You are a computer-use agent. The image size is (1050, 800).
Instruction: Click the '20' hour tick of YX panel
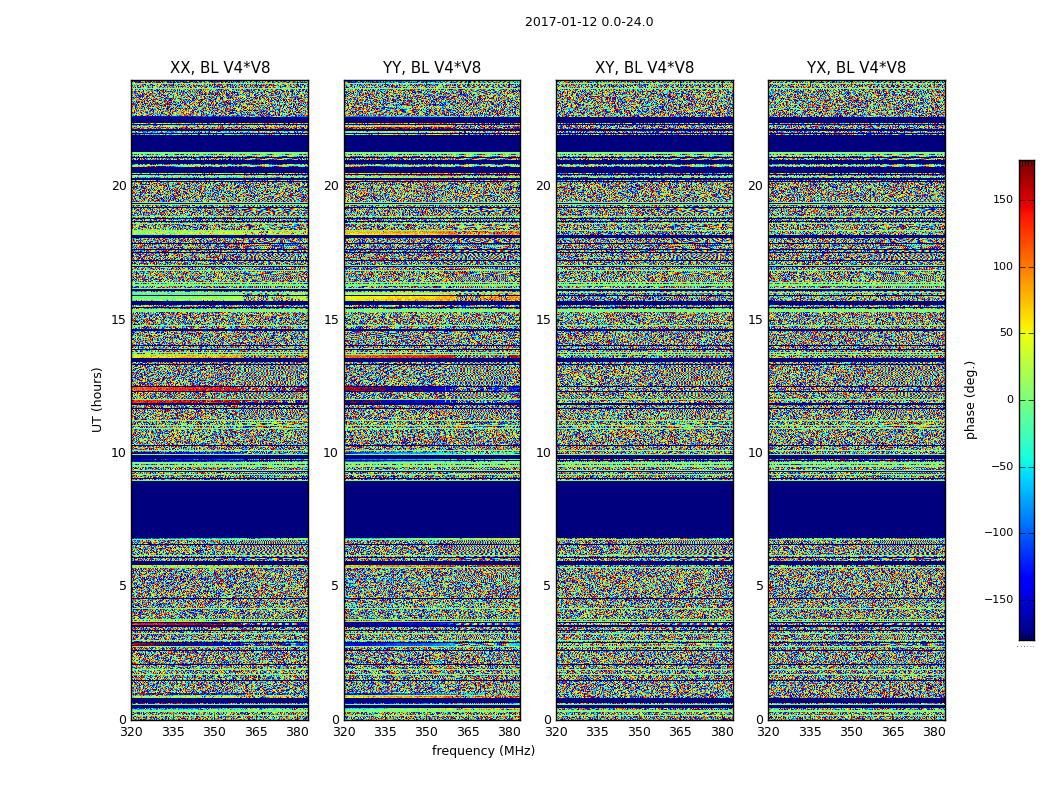[756, 186]
